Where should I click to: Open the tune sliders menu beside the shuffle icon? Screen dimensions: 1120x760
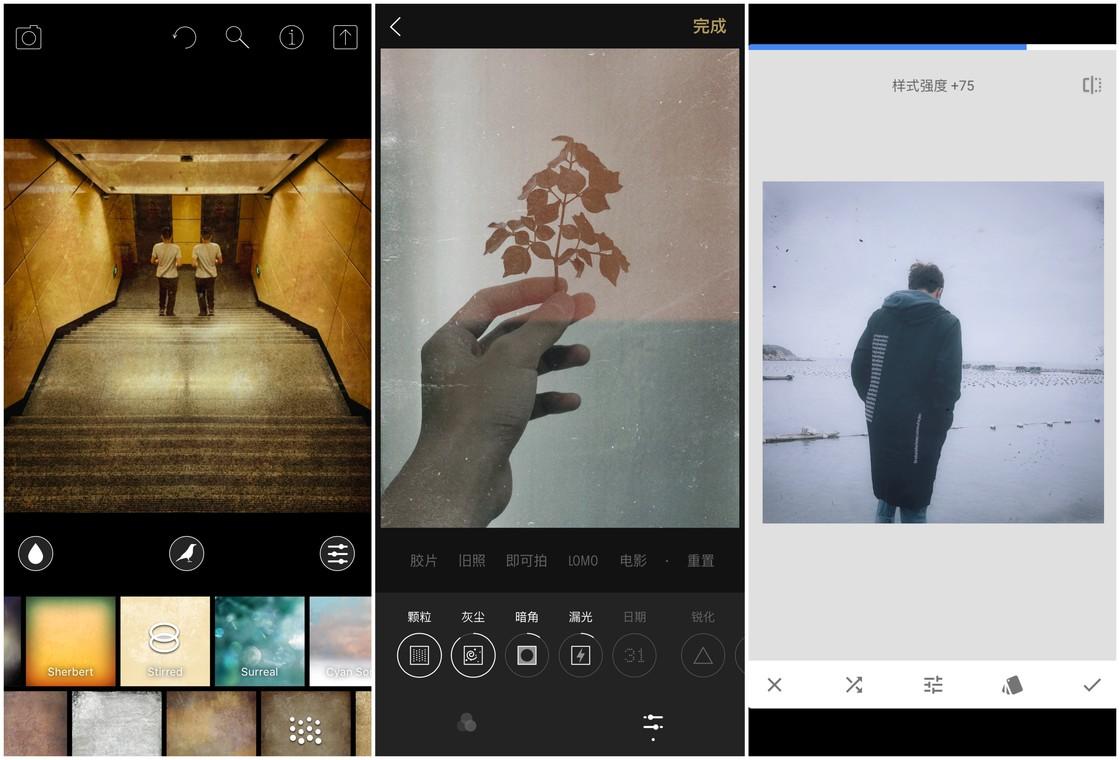point(933,685)
